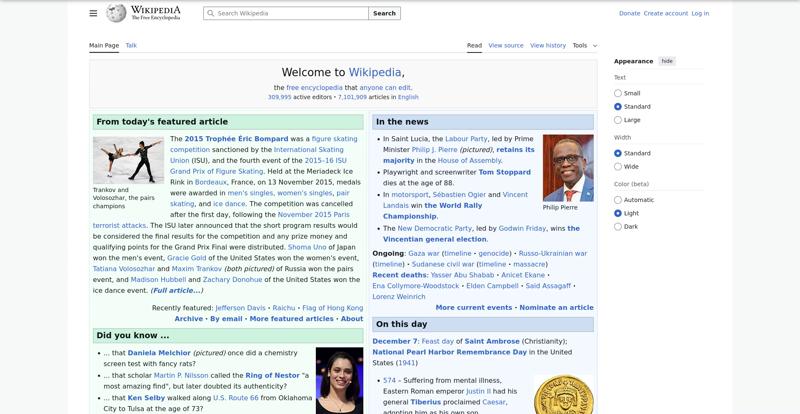Open the Daniela Melchior photo
This screenshot has height=414, width=800.
point(339,380)
